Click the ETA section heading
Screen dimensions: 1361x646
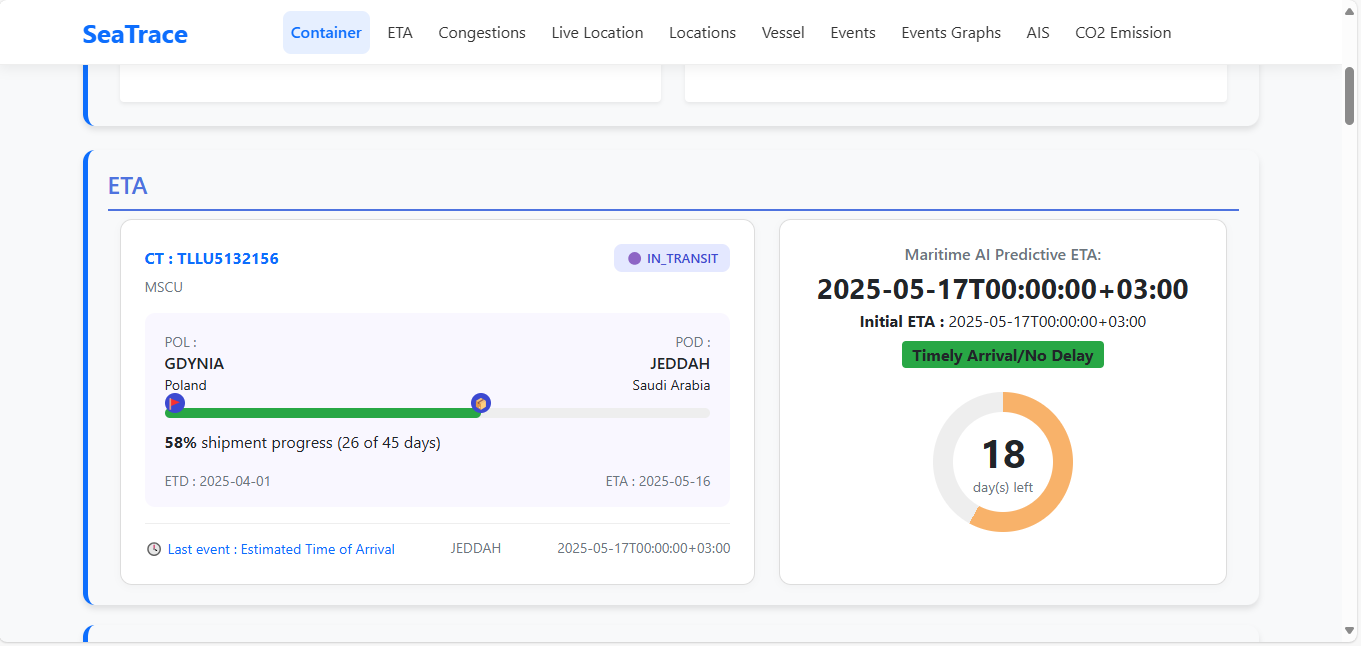[x=128, y=186]
